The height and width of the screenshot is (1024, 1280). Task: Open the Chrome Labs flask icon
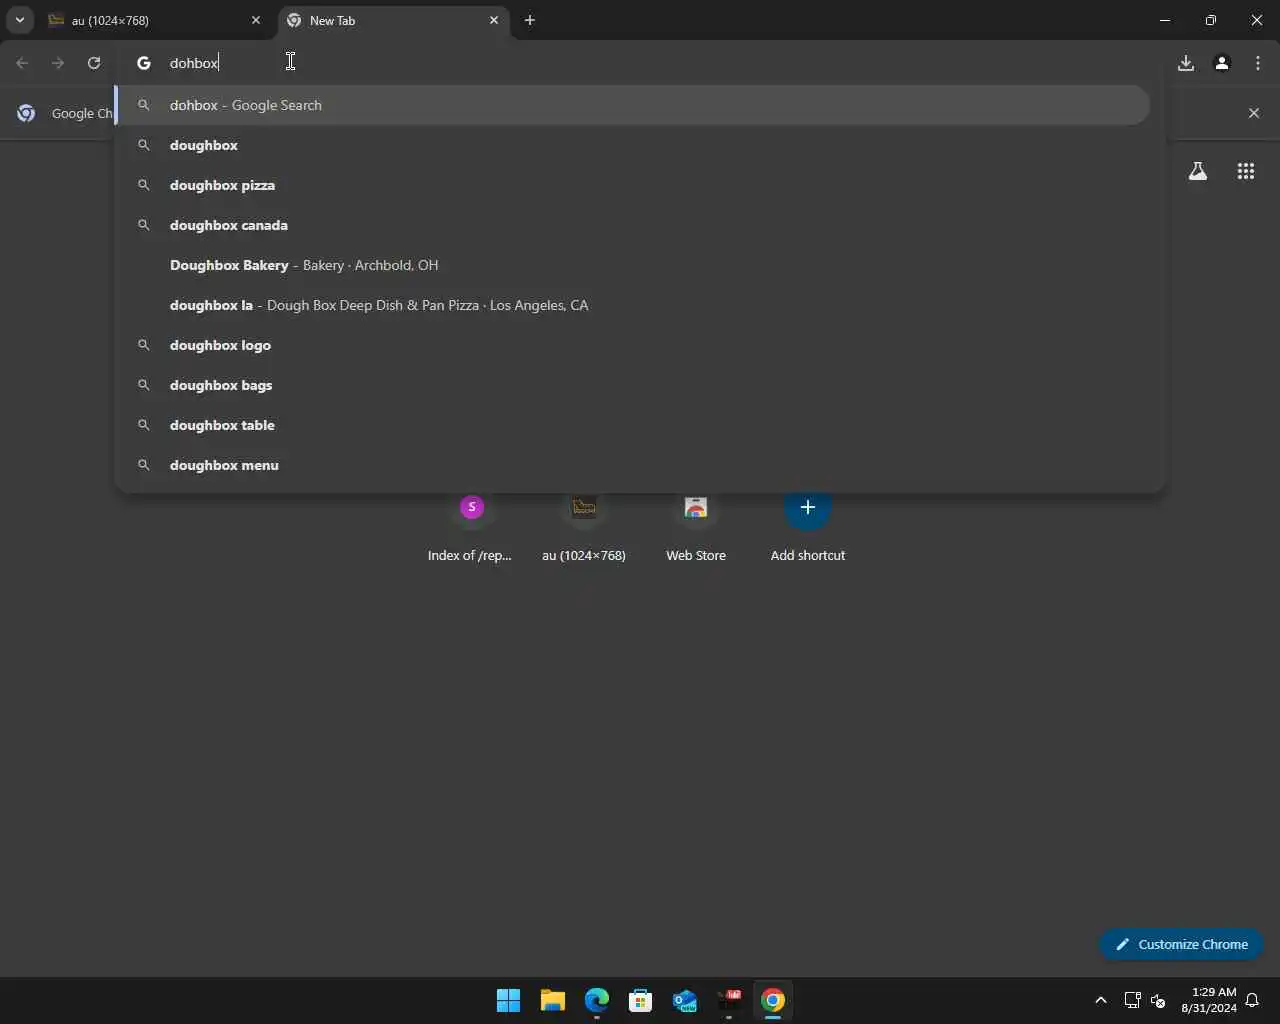pos(1198,171)
